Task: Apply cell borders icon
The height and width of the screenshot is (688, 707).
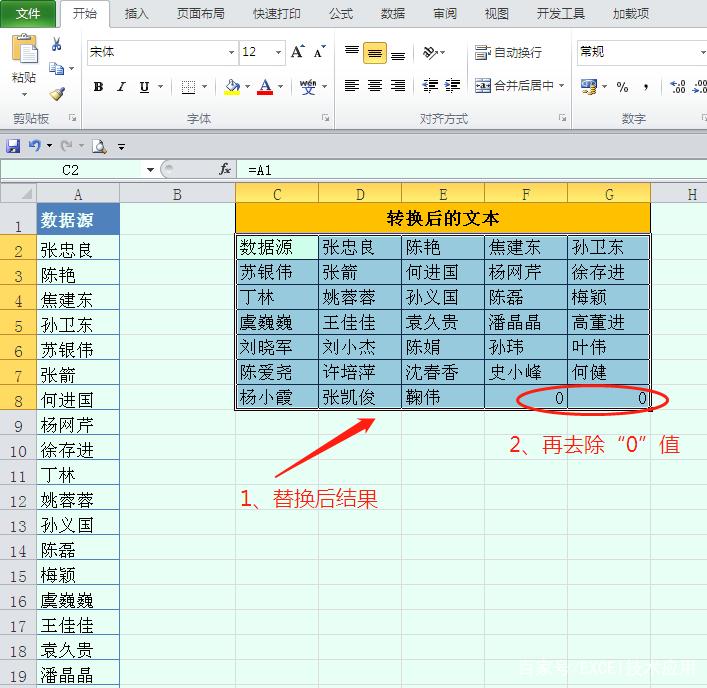Action: (x=188, y=87)
